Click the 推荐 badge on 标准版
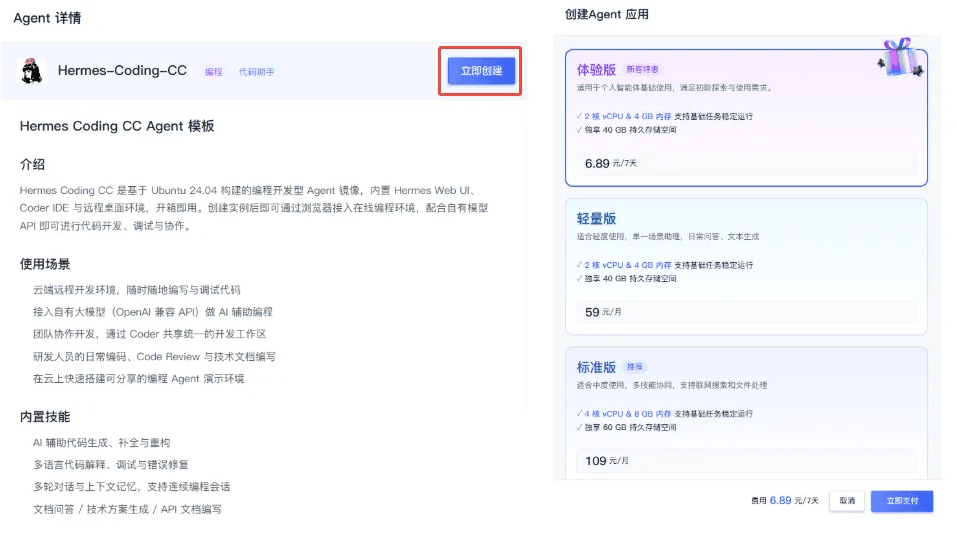956x538 pixels. tap(635, 367)
